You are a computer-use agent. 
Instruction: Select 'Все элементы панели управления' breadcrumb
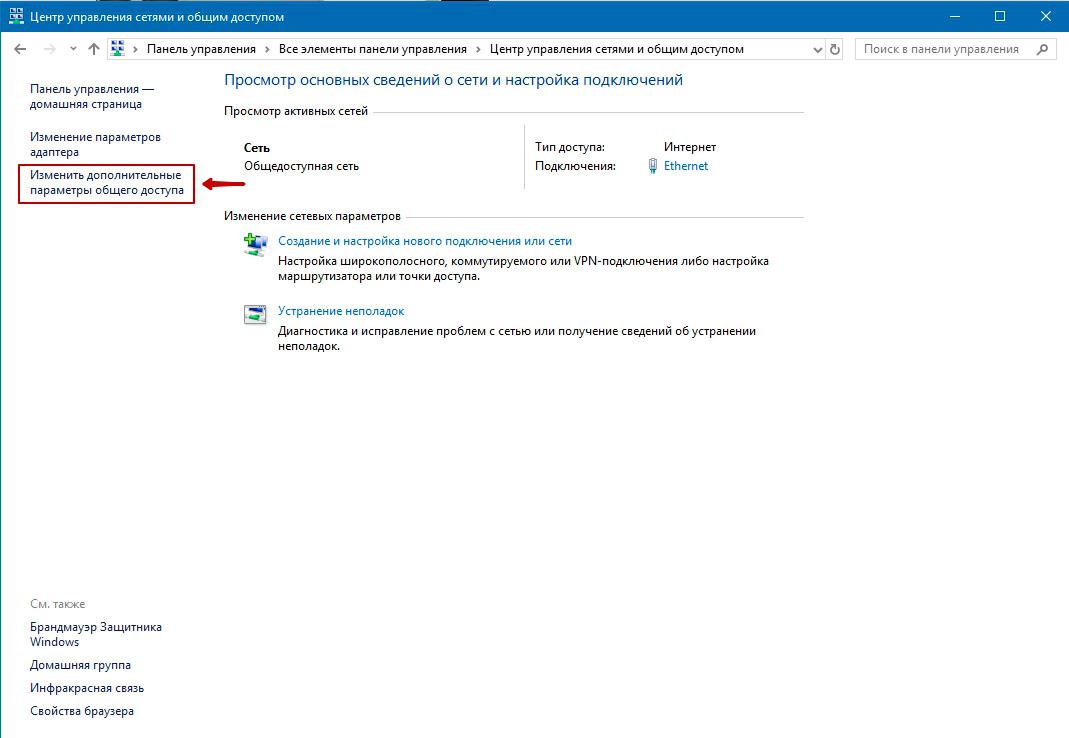(x=373, y=49)
